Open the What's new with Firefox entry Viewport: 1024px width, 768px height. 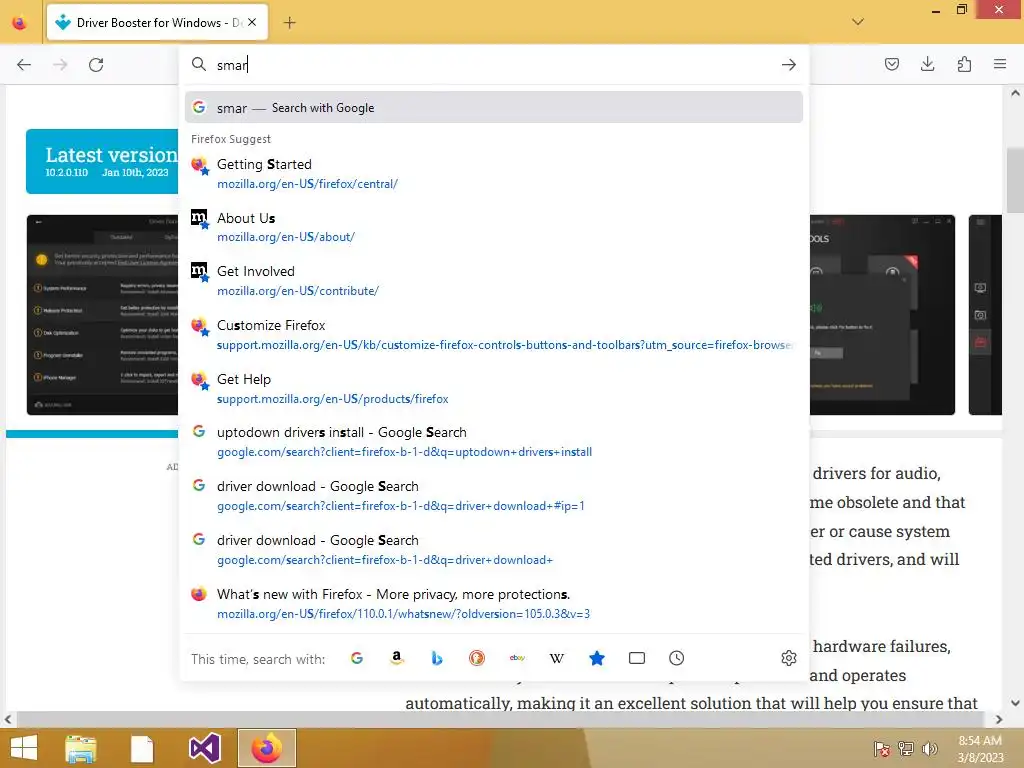[494, 604]
